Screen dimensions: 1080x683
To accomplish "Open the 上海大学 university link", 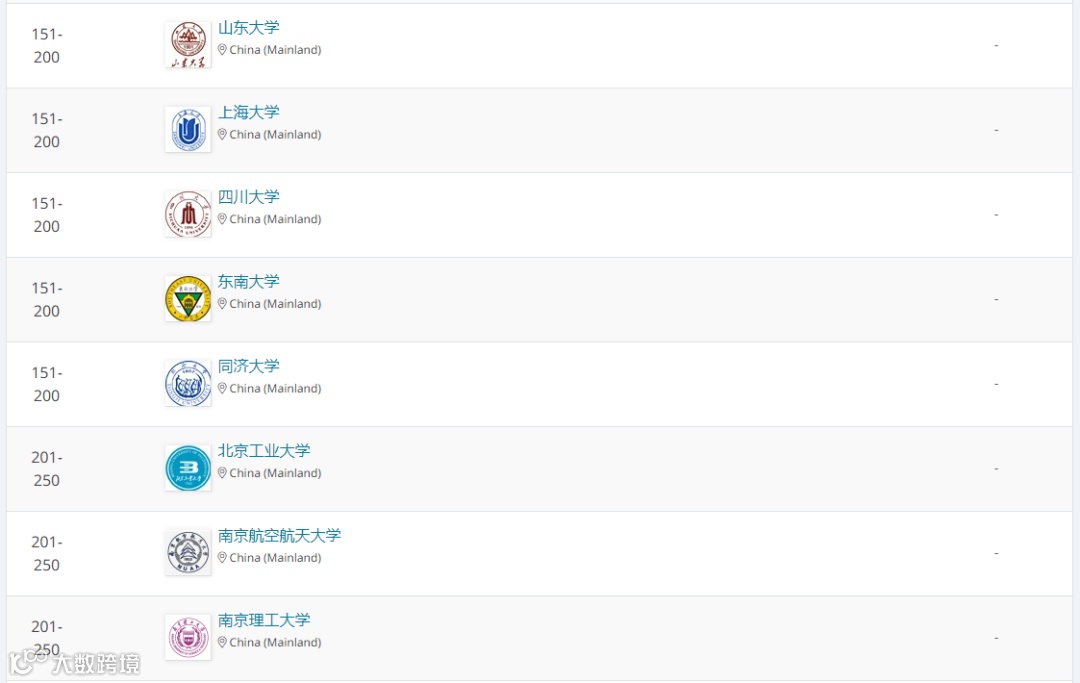I will [x=249, y=112].
